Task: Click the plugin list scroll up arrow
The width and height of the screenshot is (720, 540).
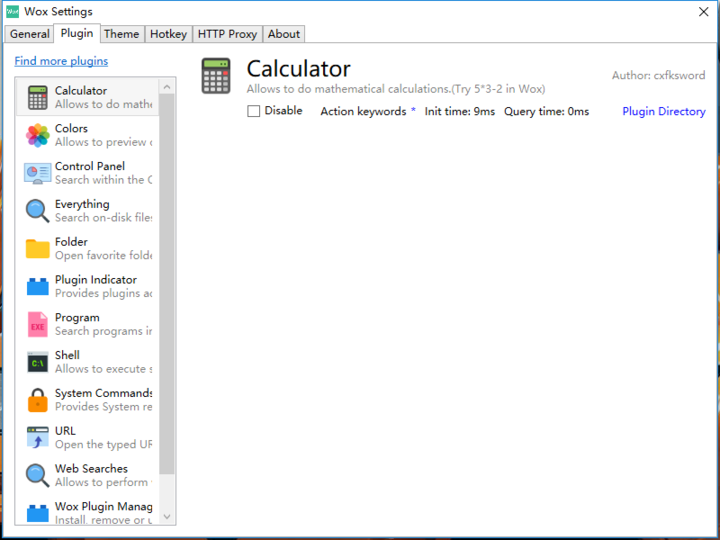Action: click(167, 86)
